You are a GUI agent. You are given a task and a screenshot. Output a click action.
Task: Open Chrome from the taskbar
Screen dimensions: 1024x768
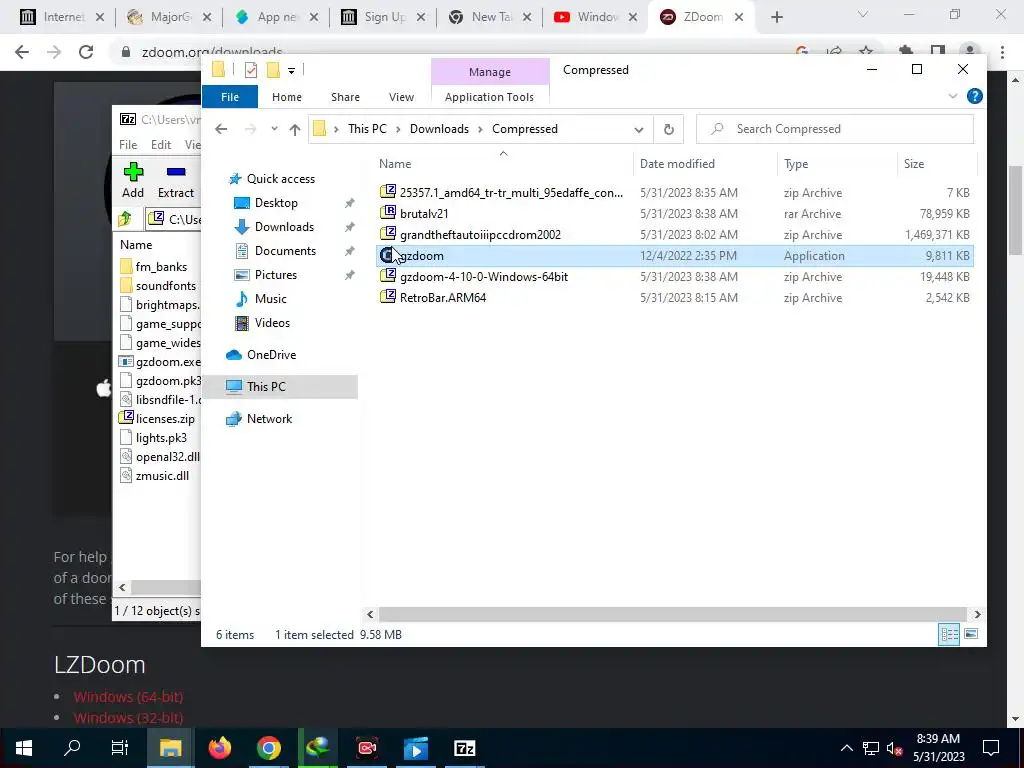[268, 748]
